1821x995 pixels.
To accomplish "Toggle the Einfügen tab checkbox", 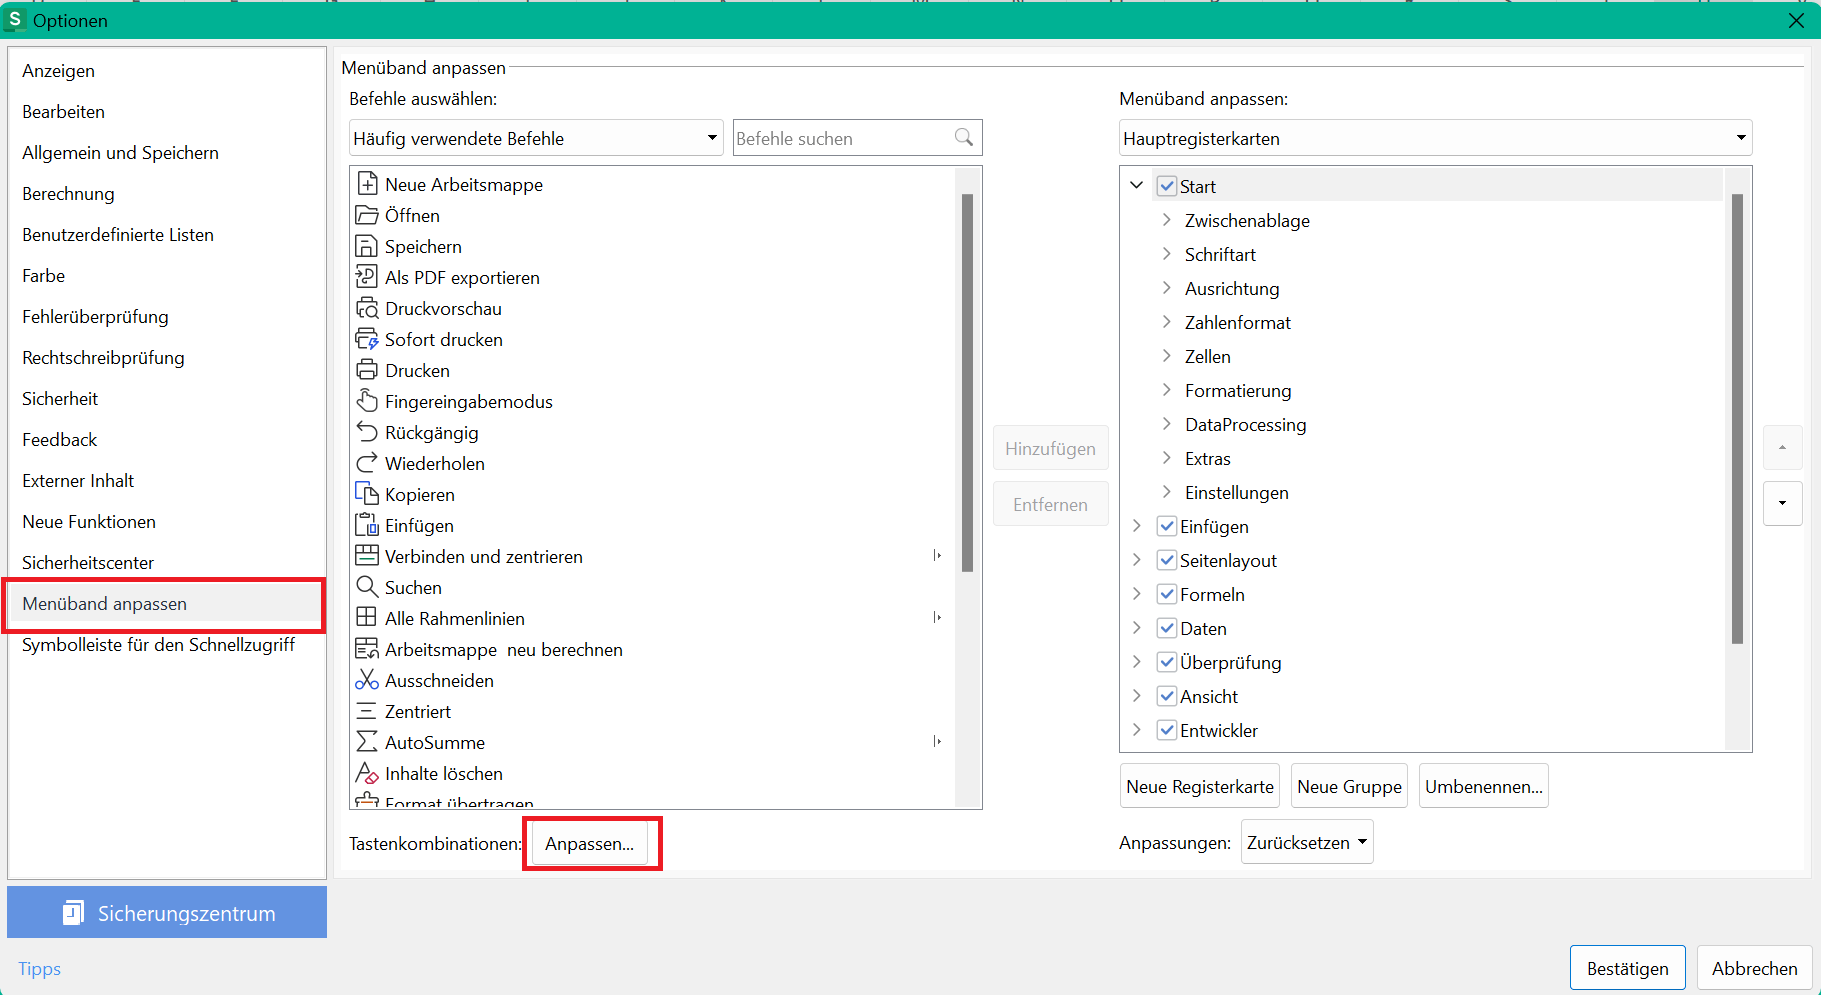I will click(x=1167, y=526).
